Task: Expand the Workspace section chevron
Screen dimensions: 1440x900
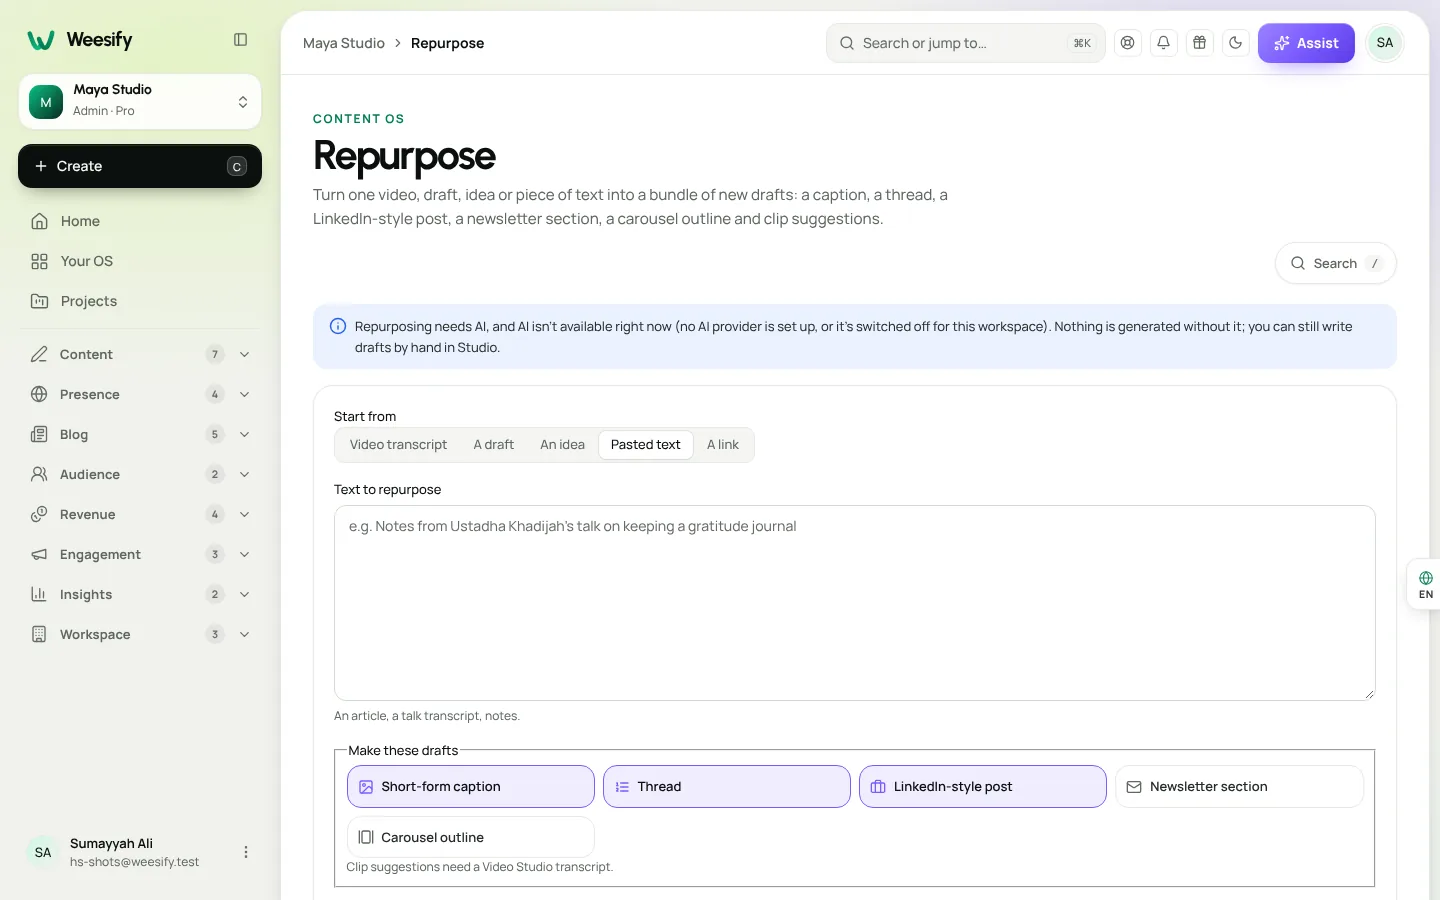Action: coord(244,634)
